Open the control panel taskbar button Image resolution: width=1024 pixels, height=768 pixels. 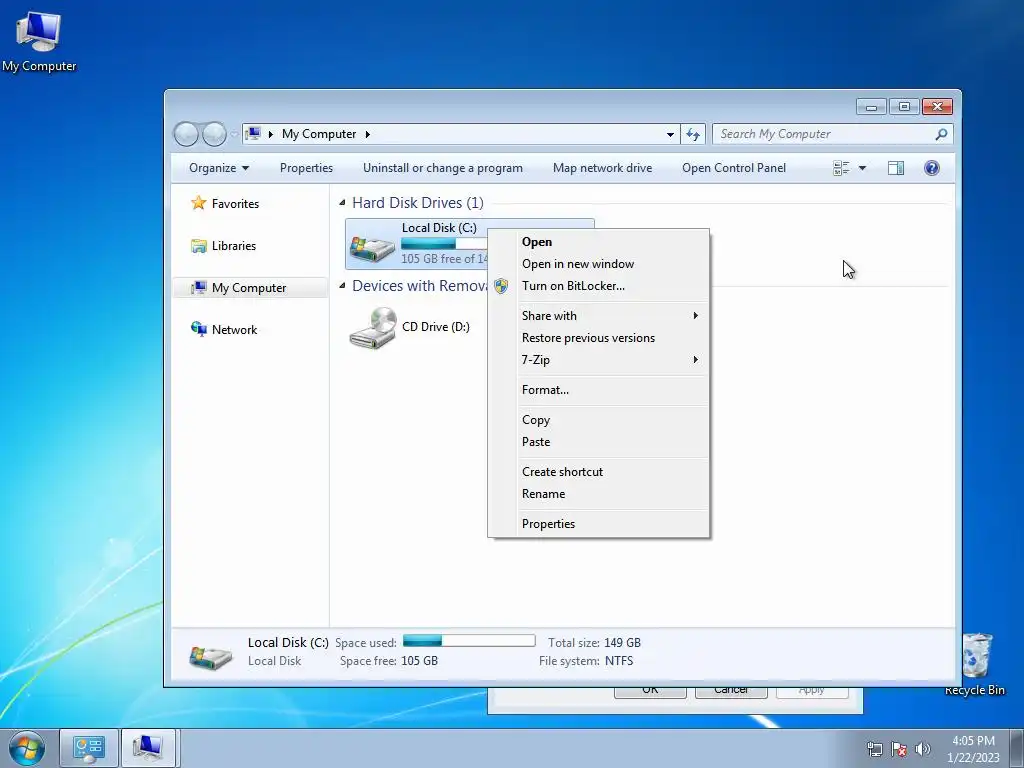pos(89,748)
